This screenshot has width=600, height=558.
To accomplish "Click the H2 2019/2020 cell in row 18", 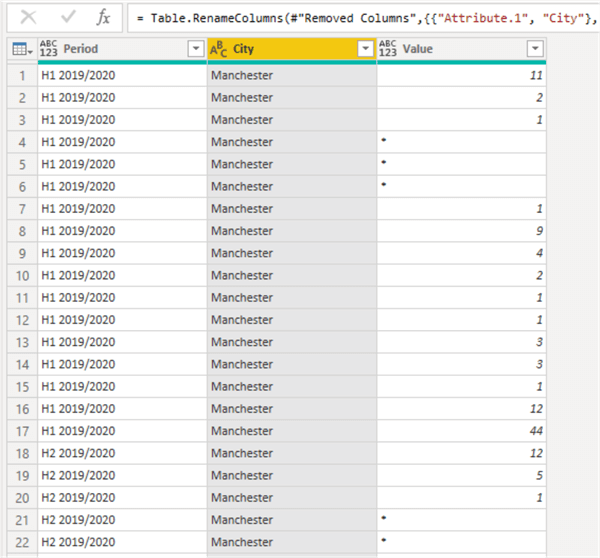I will point(121,453).
